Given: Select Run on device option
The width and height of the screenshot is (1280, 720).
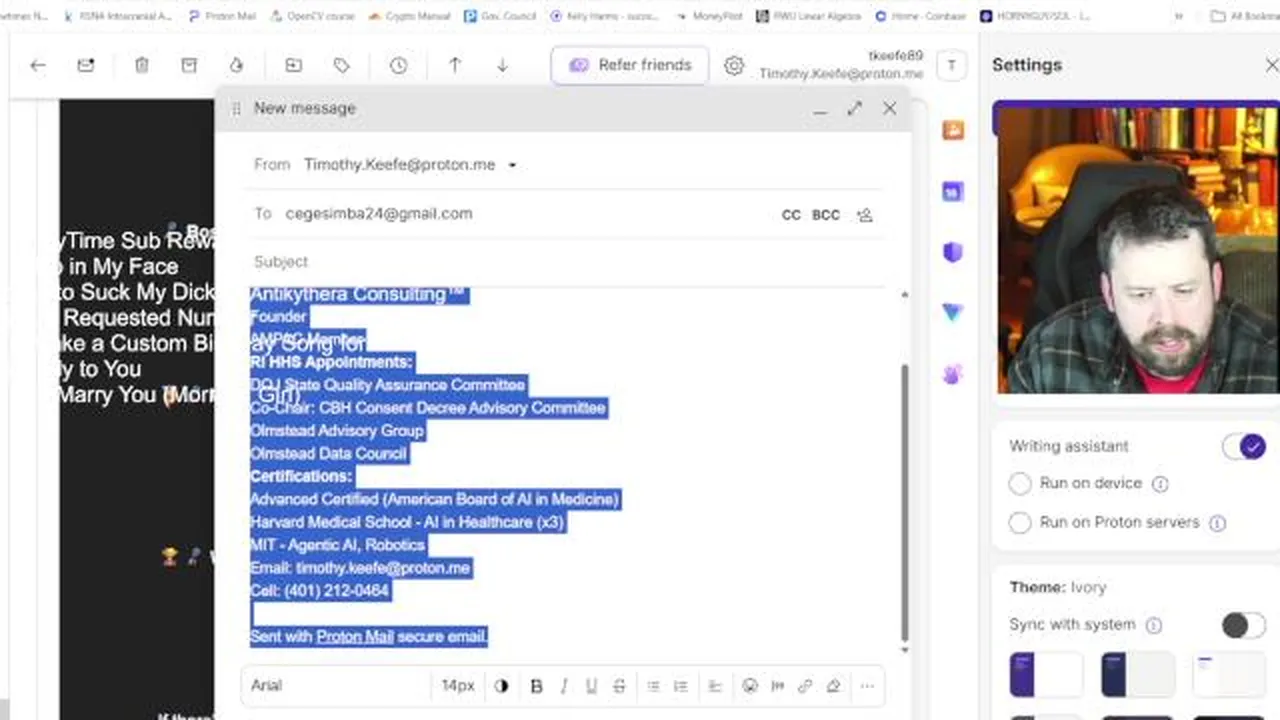Looking at the screenshot, I should pos(1019,484).
